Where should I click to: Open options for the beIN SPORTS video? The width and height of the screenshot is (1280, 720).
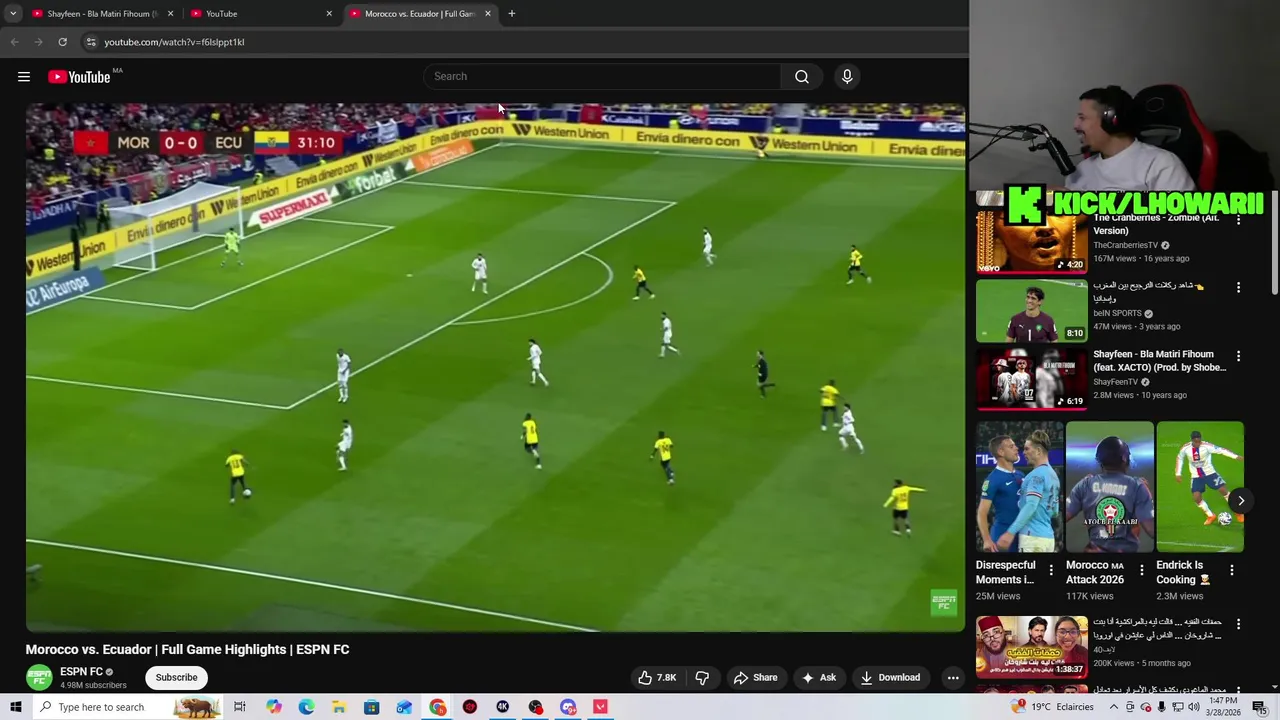[x=1238, y=288]
